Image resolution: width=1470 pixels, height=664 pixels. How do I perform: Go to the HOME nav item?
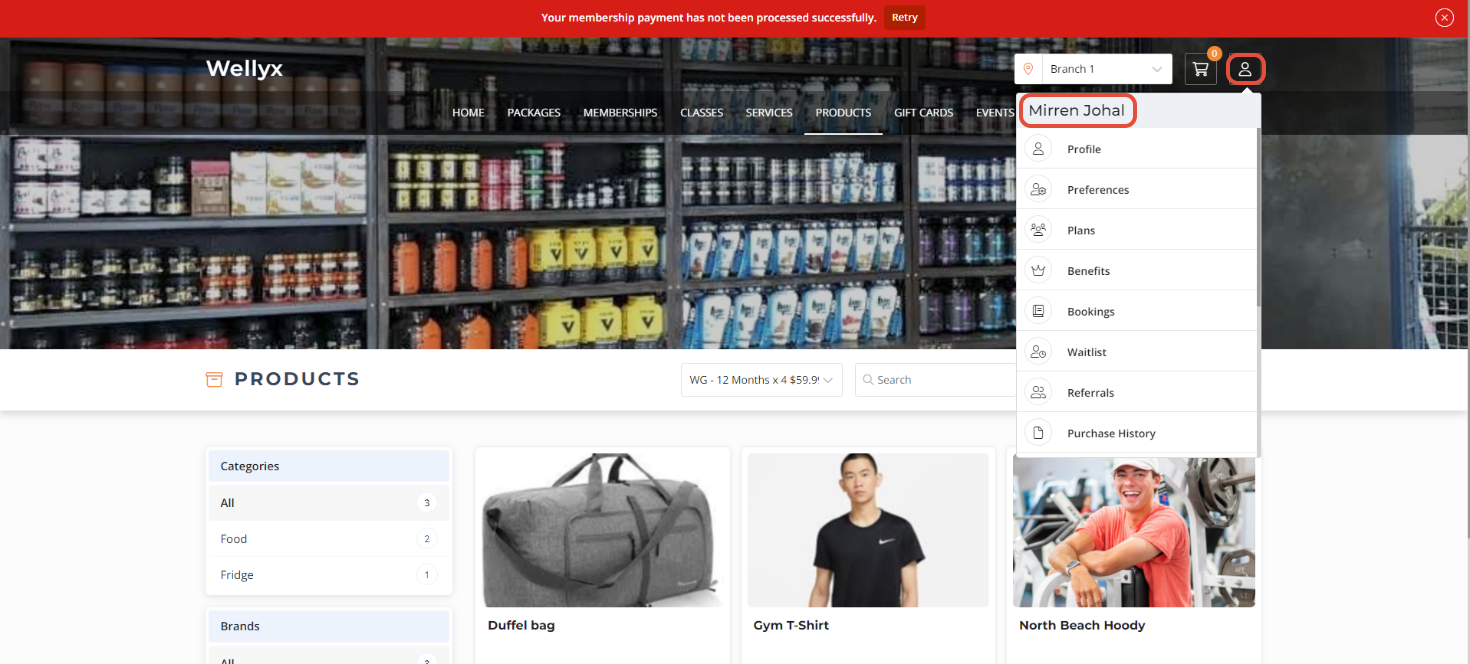click(x=468, y=113)
